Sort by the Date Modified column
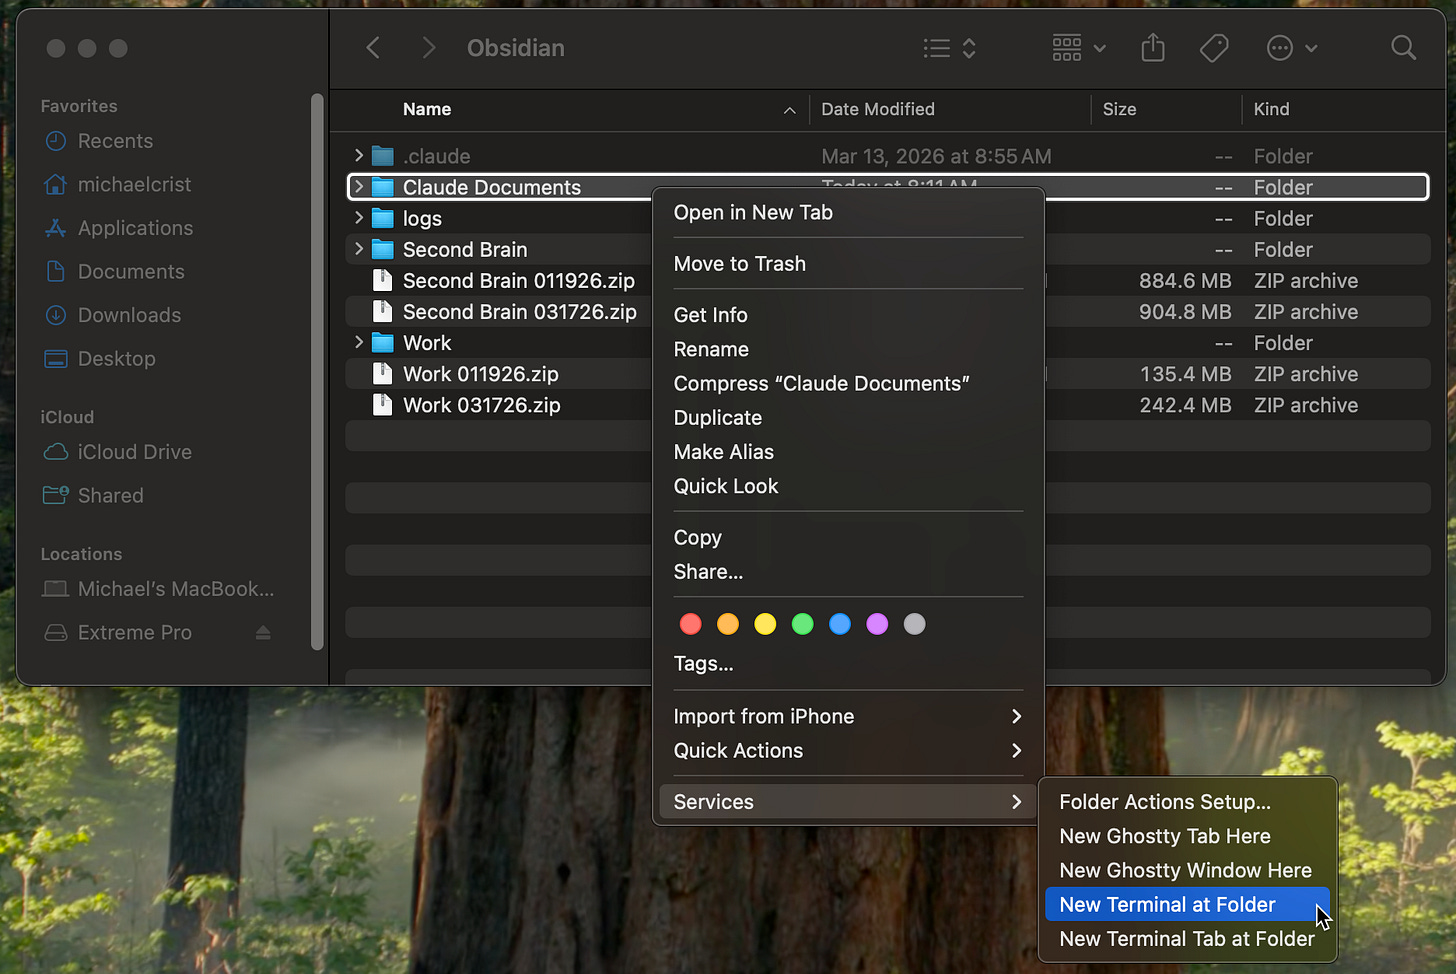1456x974 pixels. coord(877,109)
